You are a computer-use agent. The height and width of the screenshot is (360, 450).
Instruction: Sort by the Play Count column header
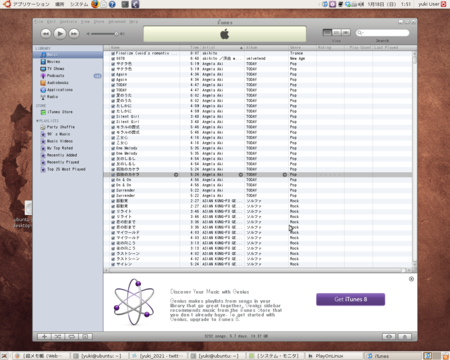click(x=358, y=48)
